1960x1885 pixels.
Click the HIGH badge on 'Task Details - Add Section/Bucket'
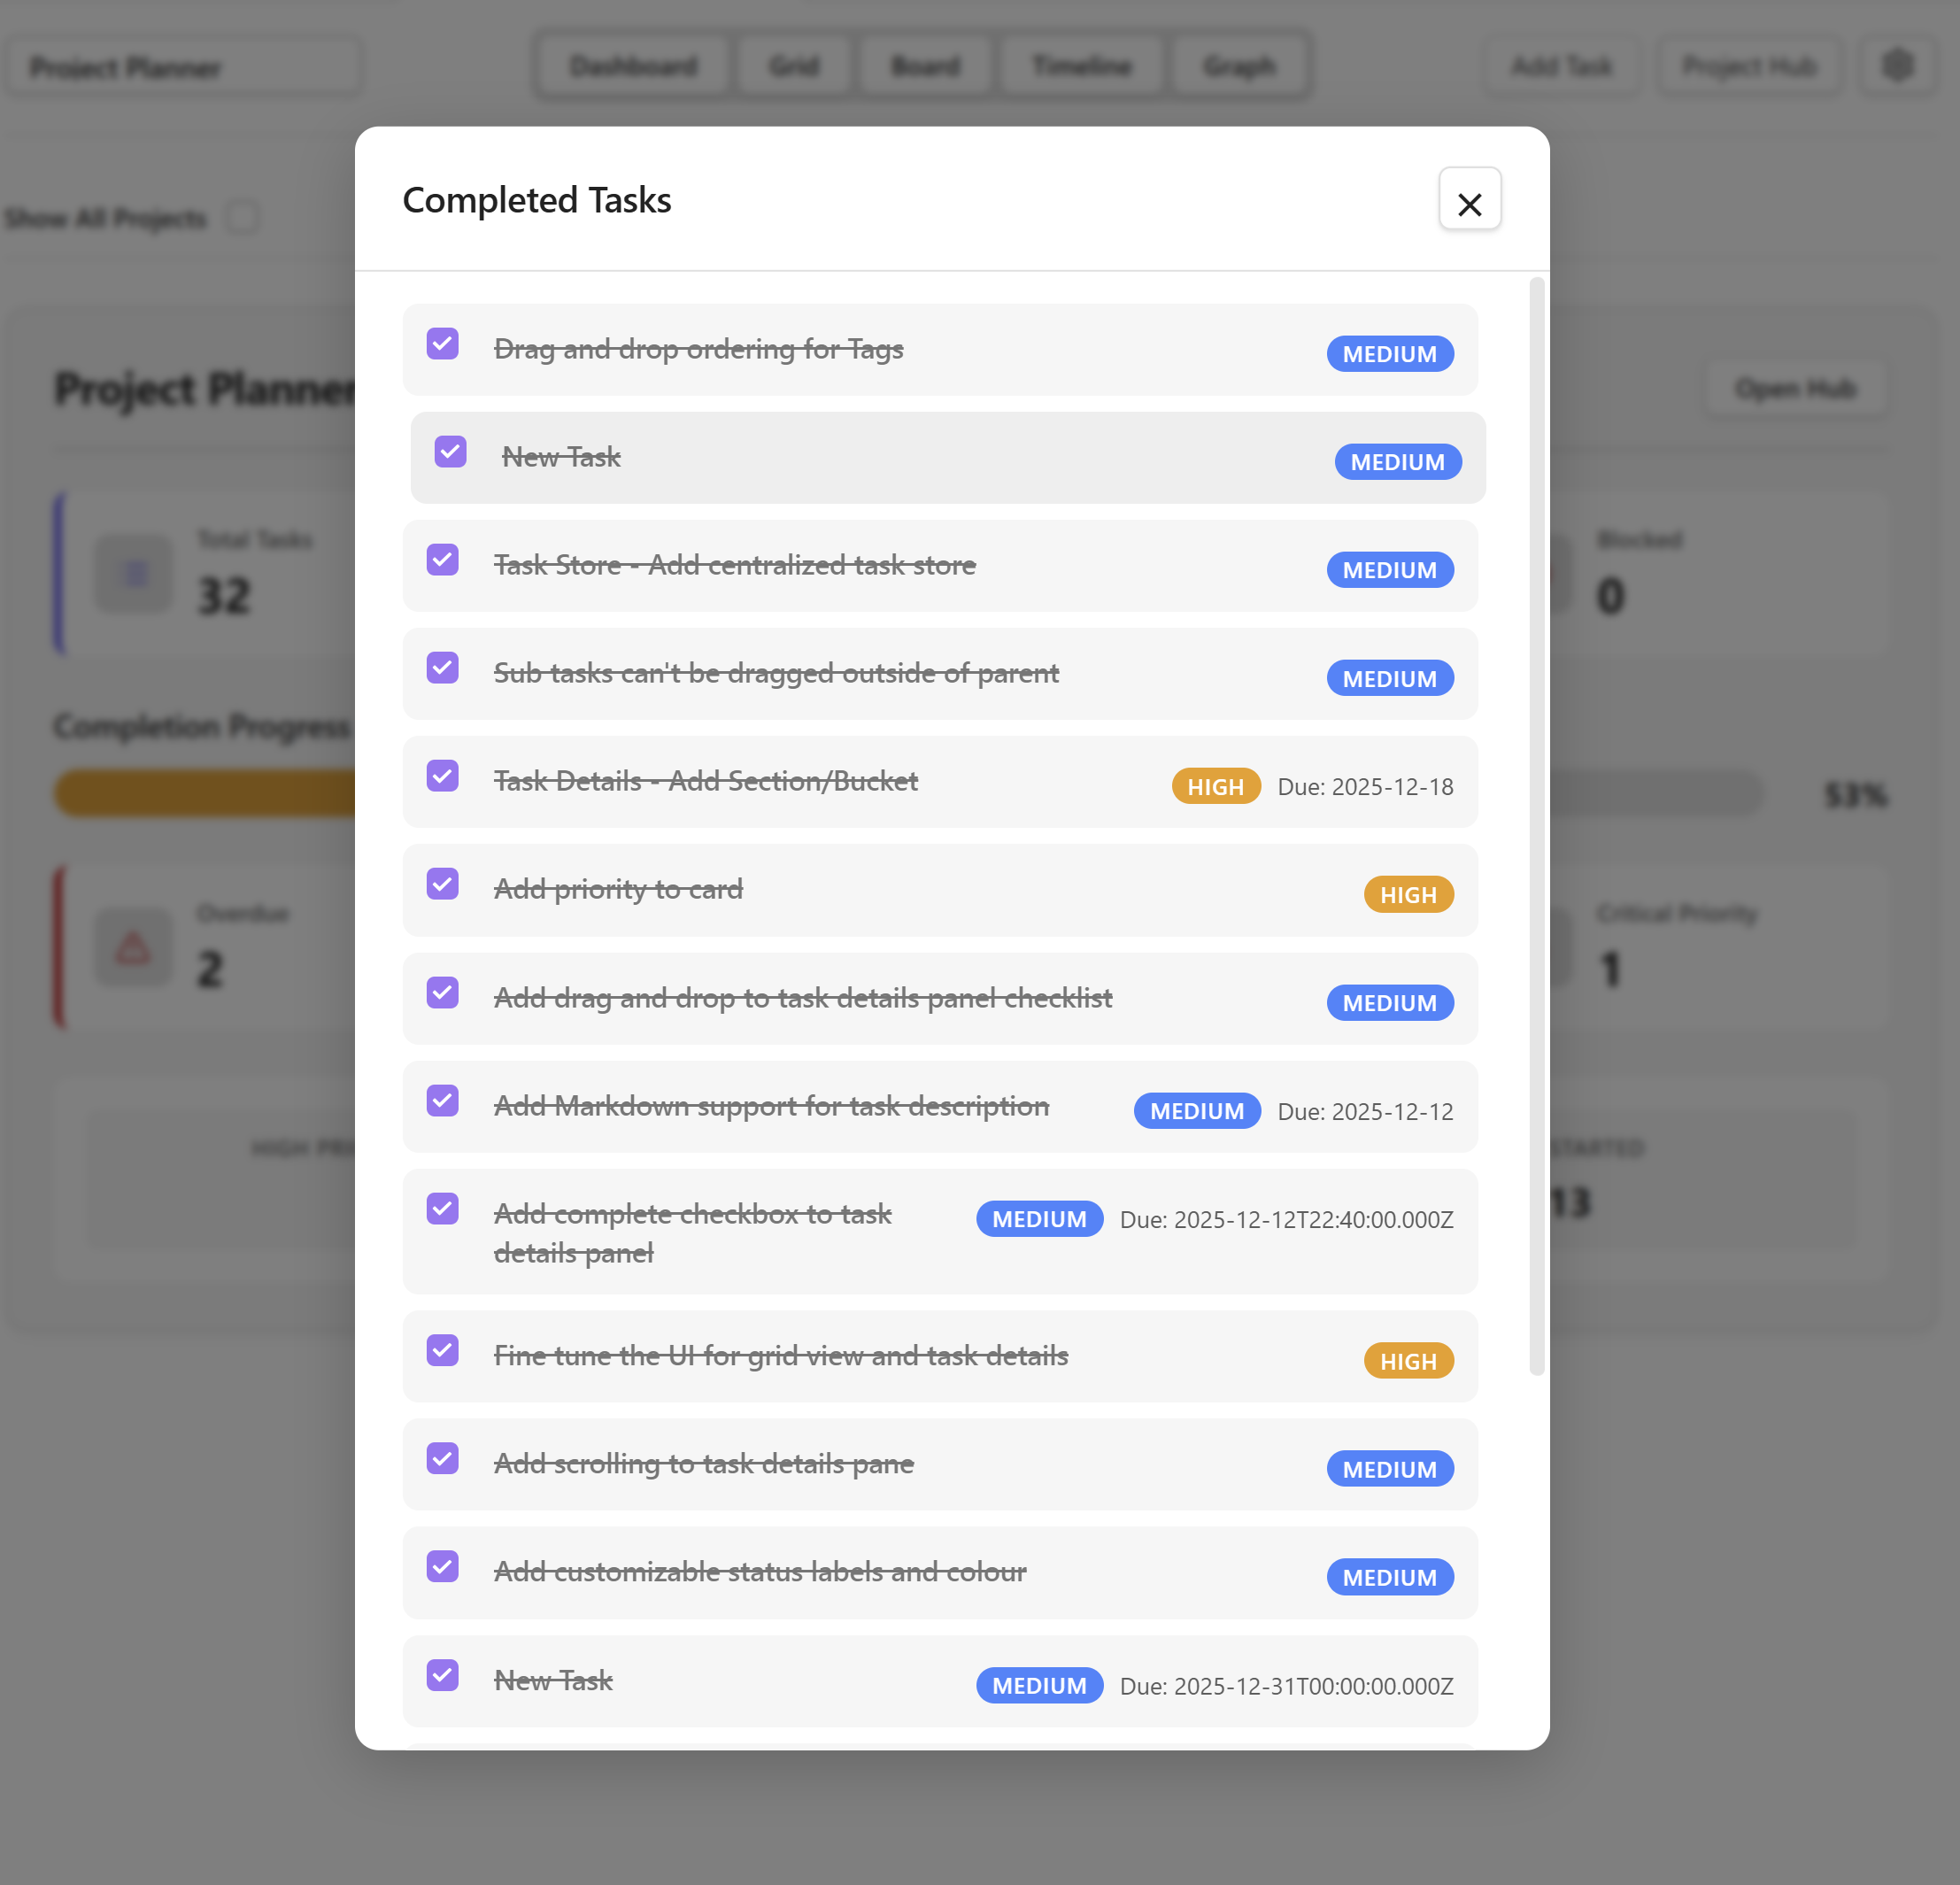[1215, 787]
